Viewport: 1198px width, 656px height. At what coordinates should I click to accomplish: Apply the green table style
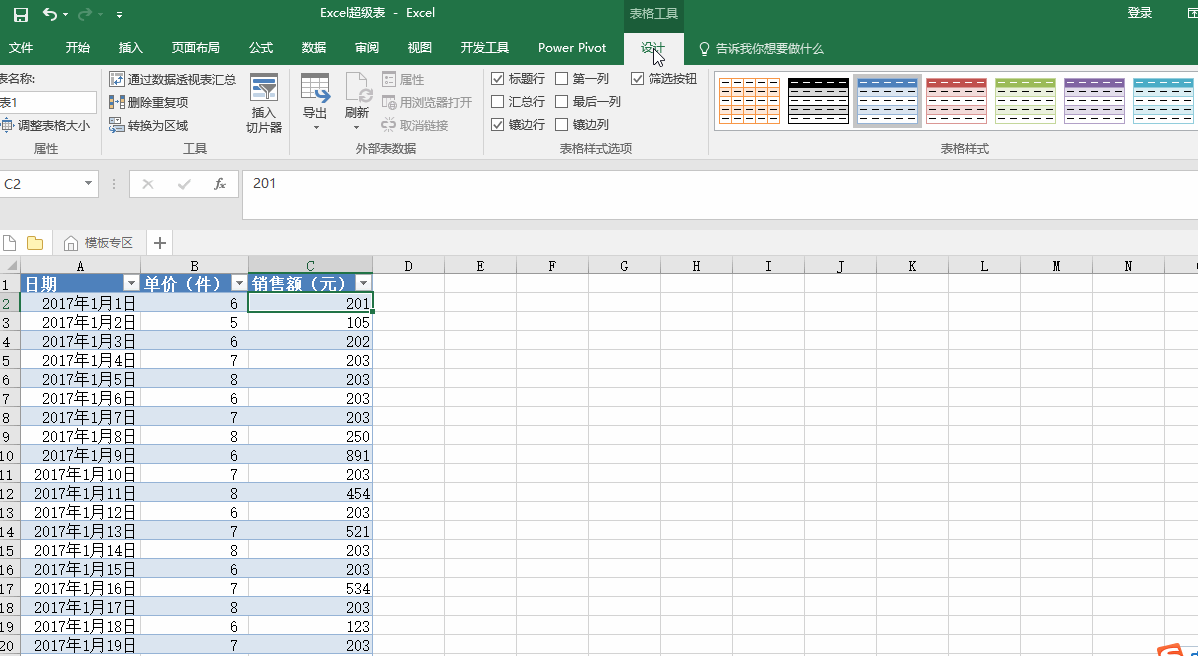1025,100
